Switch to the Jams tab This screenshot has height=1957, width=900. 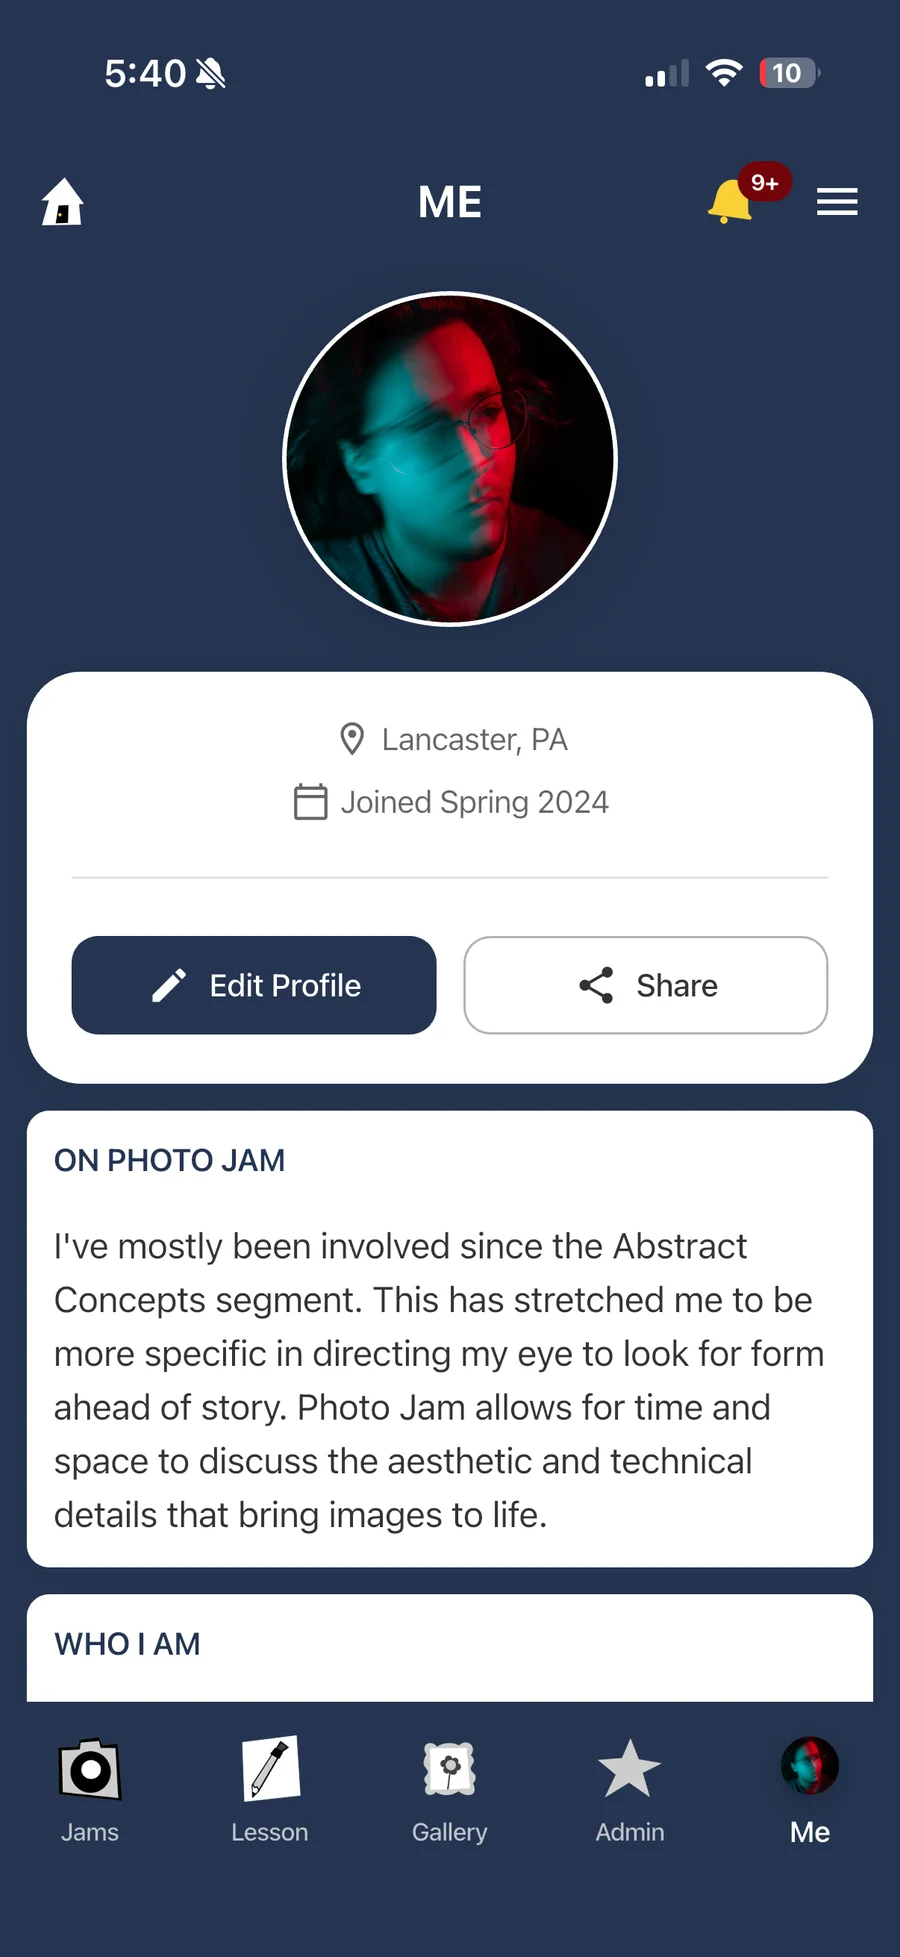90,1789
